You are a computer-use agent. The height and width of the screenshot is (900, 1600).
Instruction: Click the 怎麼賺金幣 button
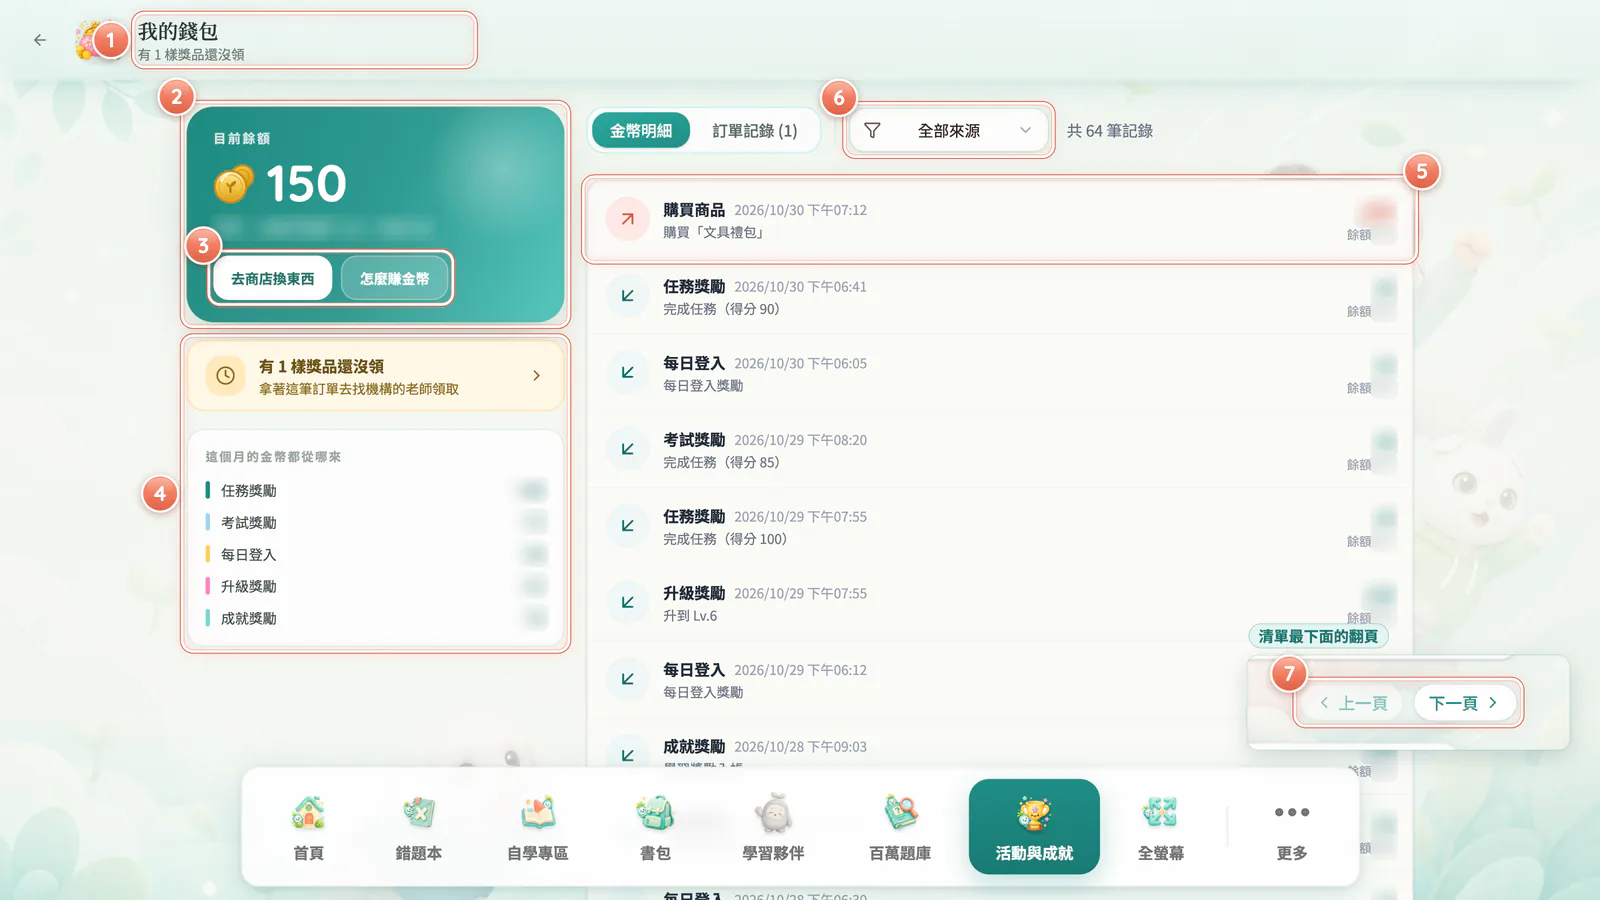pyautogui.click(x=394, y=279)
